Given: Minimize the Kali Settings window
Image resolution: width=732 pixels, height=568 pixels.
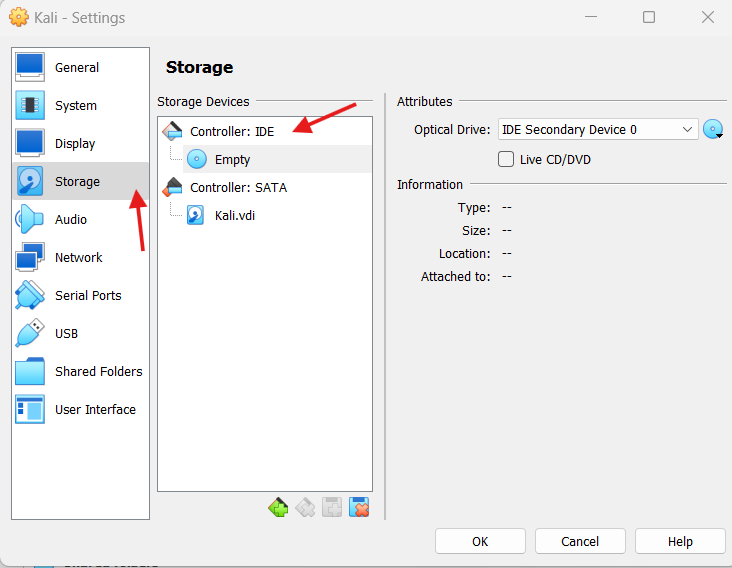Looking at the screenshot, I should click(x=591, y=17).
